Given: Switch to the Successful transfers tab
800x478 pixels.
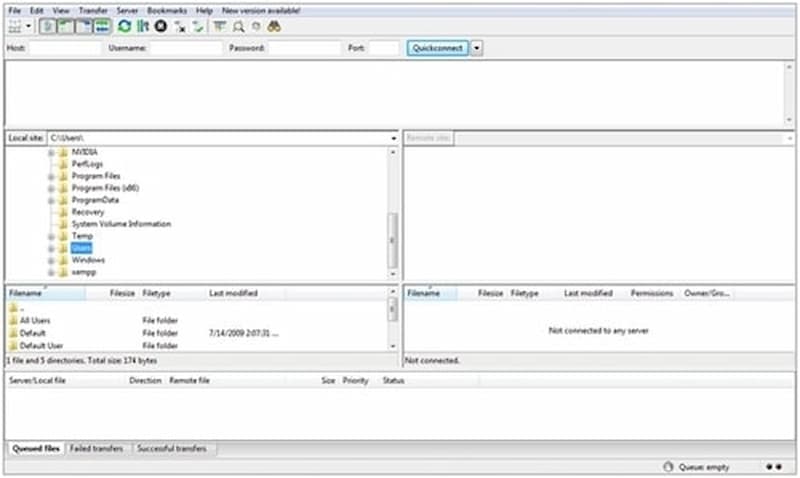Looking at the screenshot, I should coord(172,449).
